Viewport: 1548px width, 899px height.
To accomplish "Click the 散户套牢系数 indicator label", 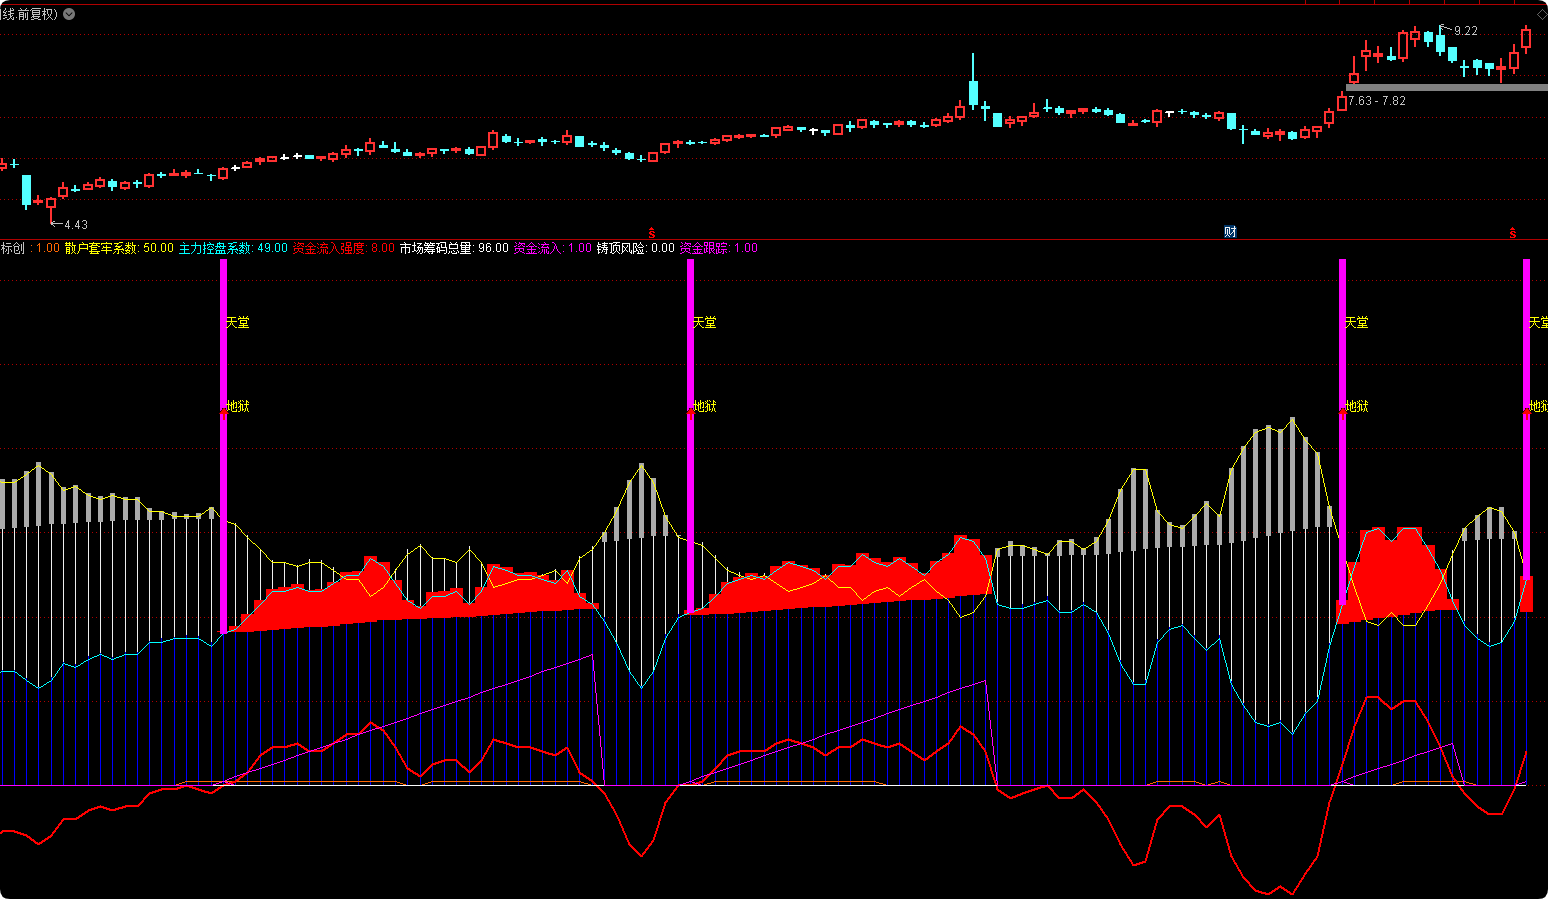I will pos(102,248).
